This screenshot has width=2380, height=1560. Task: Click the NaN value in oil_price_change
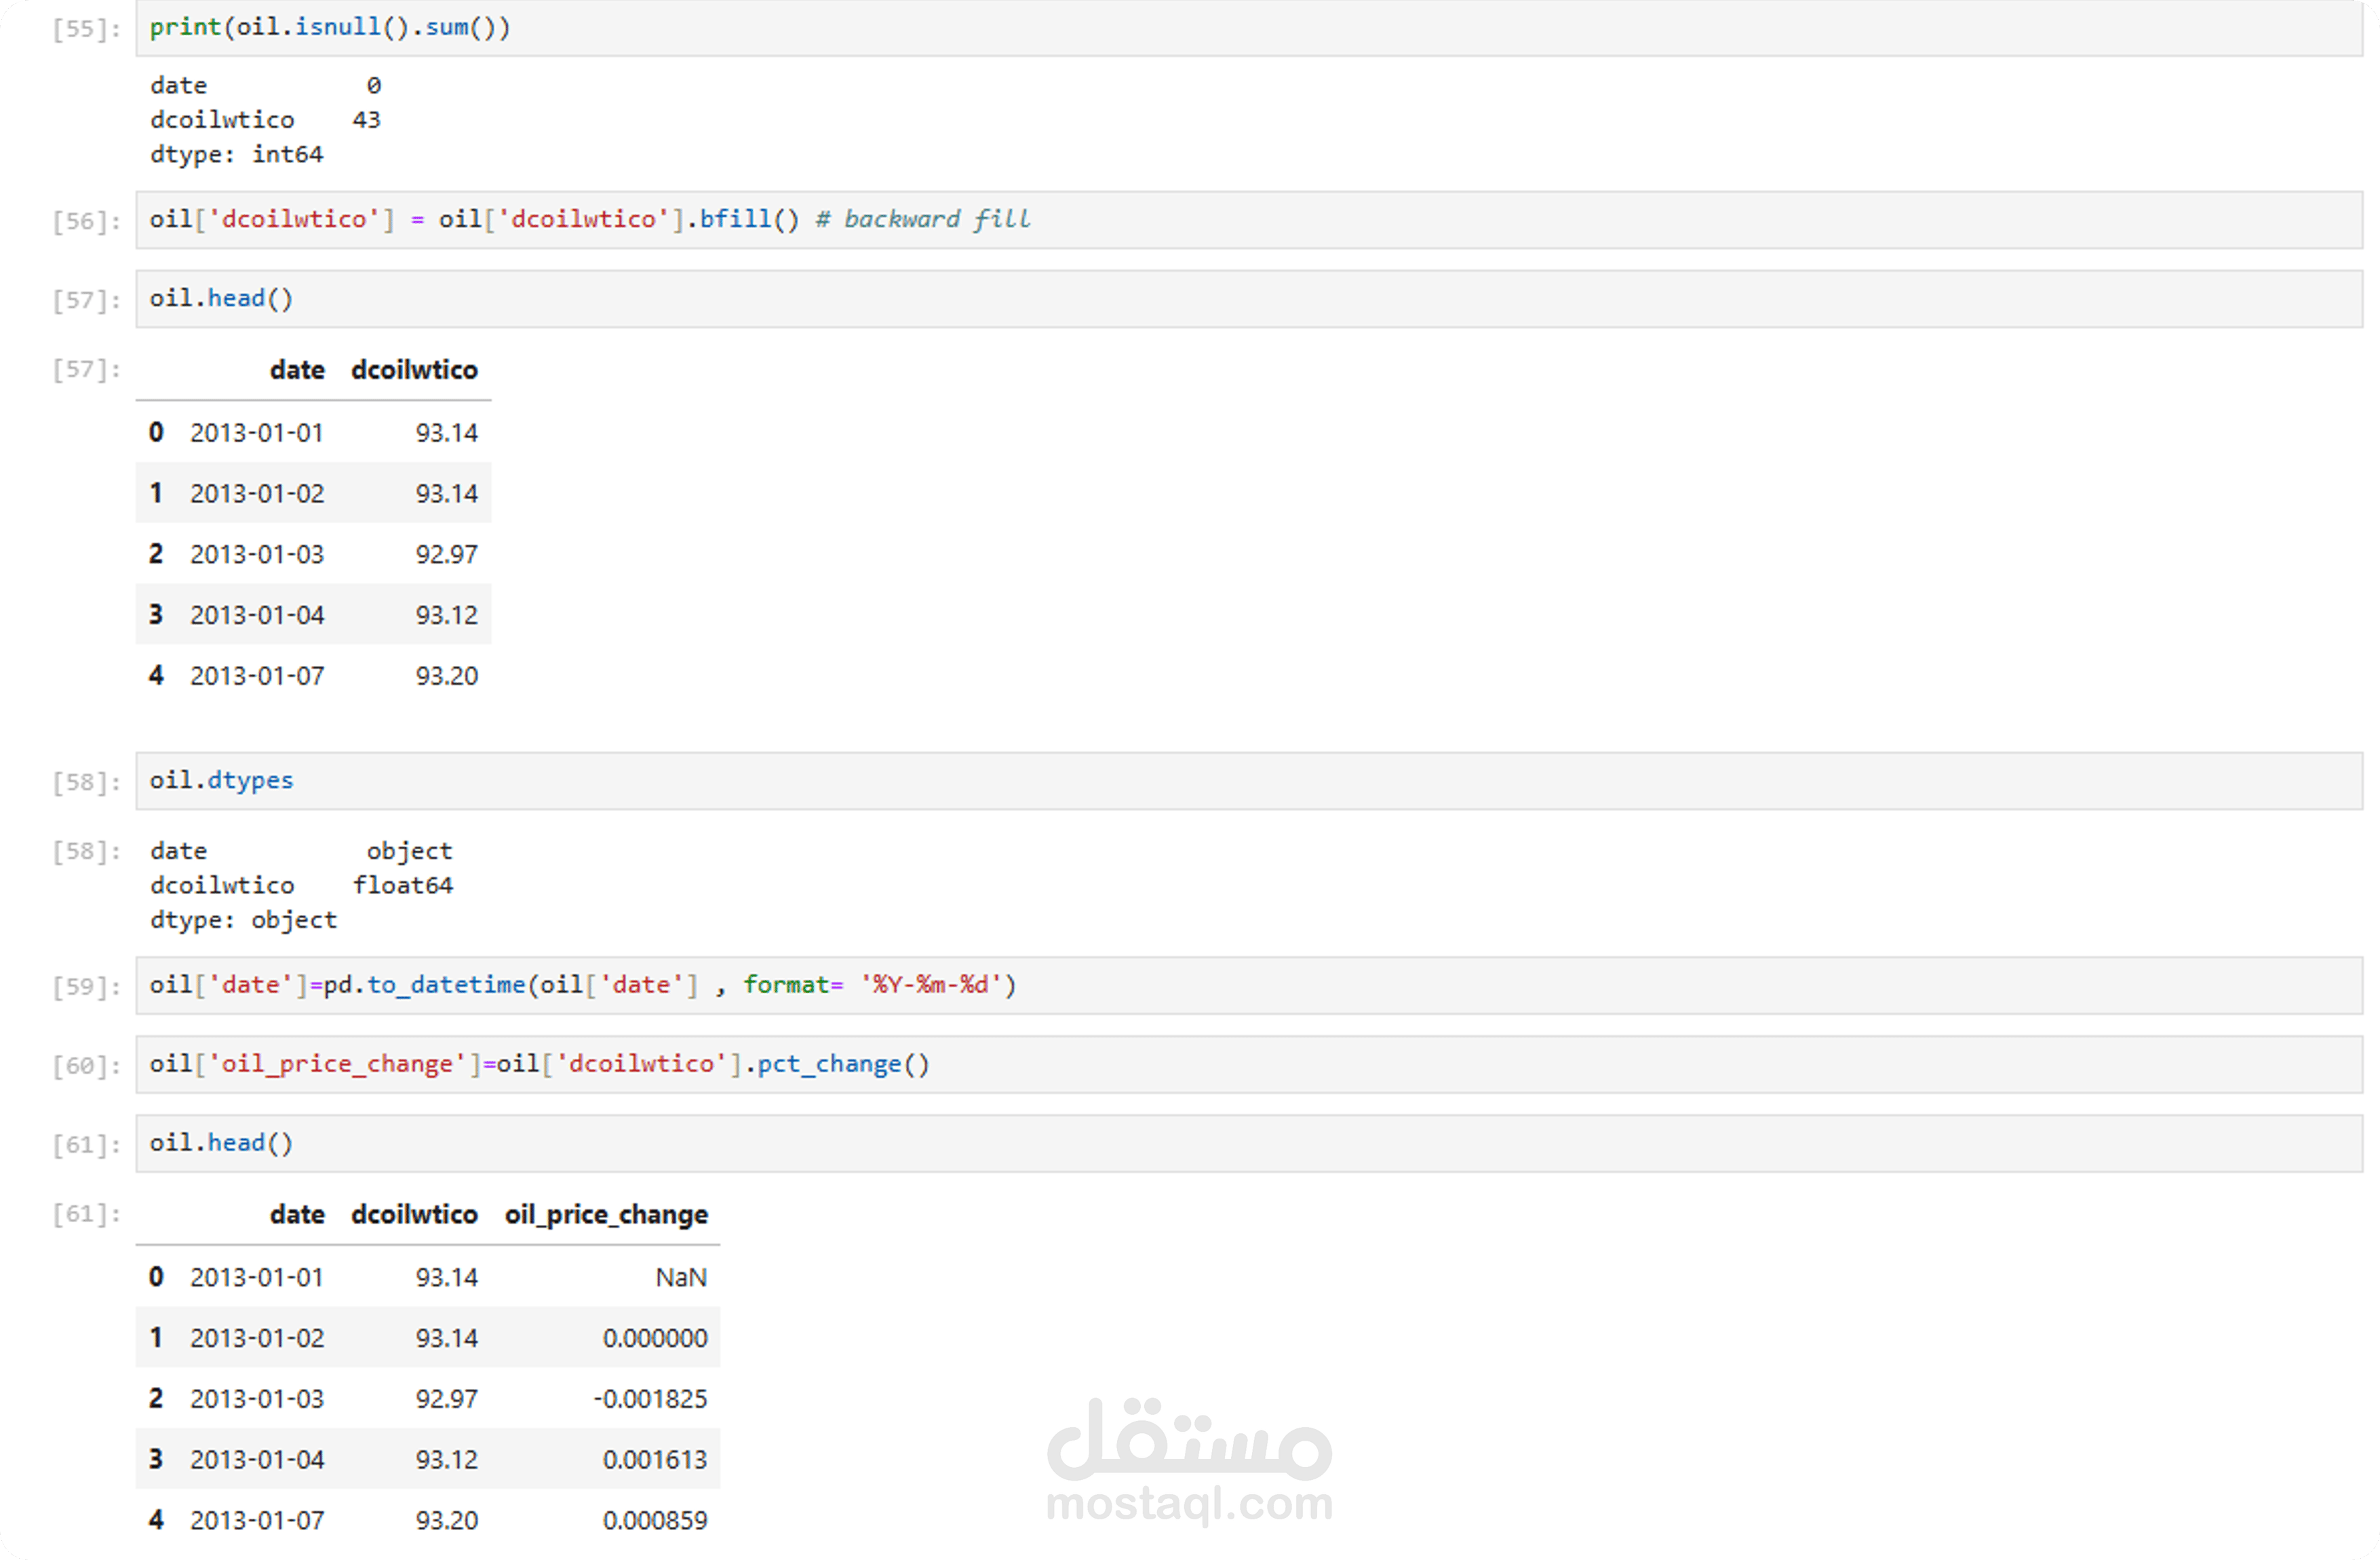681,1278
